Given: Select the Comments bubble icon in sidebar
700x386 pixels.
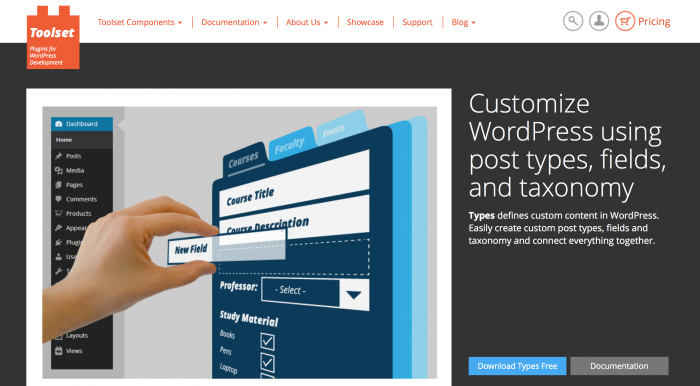Looking at the screenshot, I should 58,199.
